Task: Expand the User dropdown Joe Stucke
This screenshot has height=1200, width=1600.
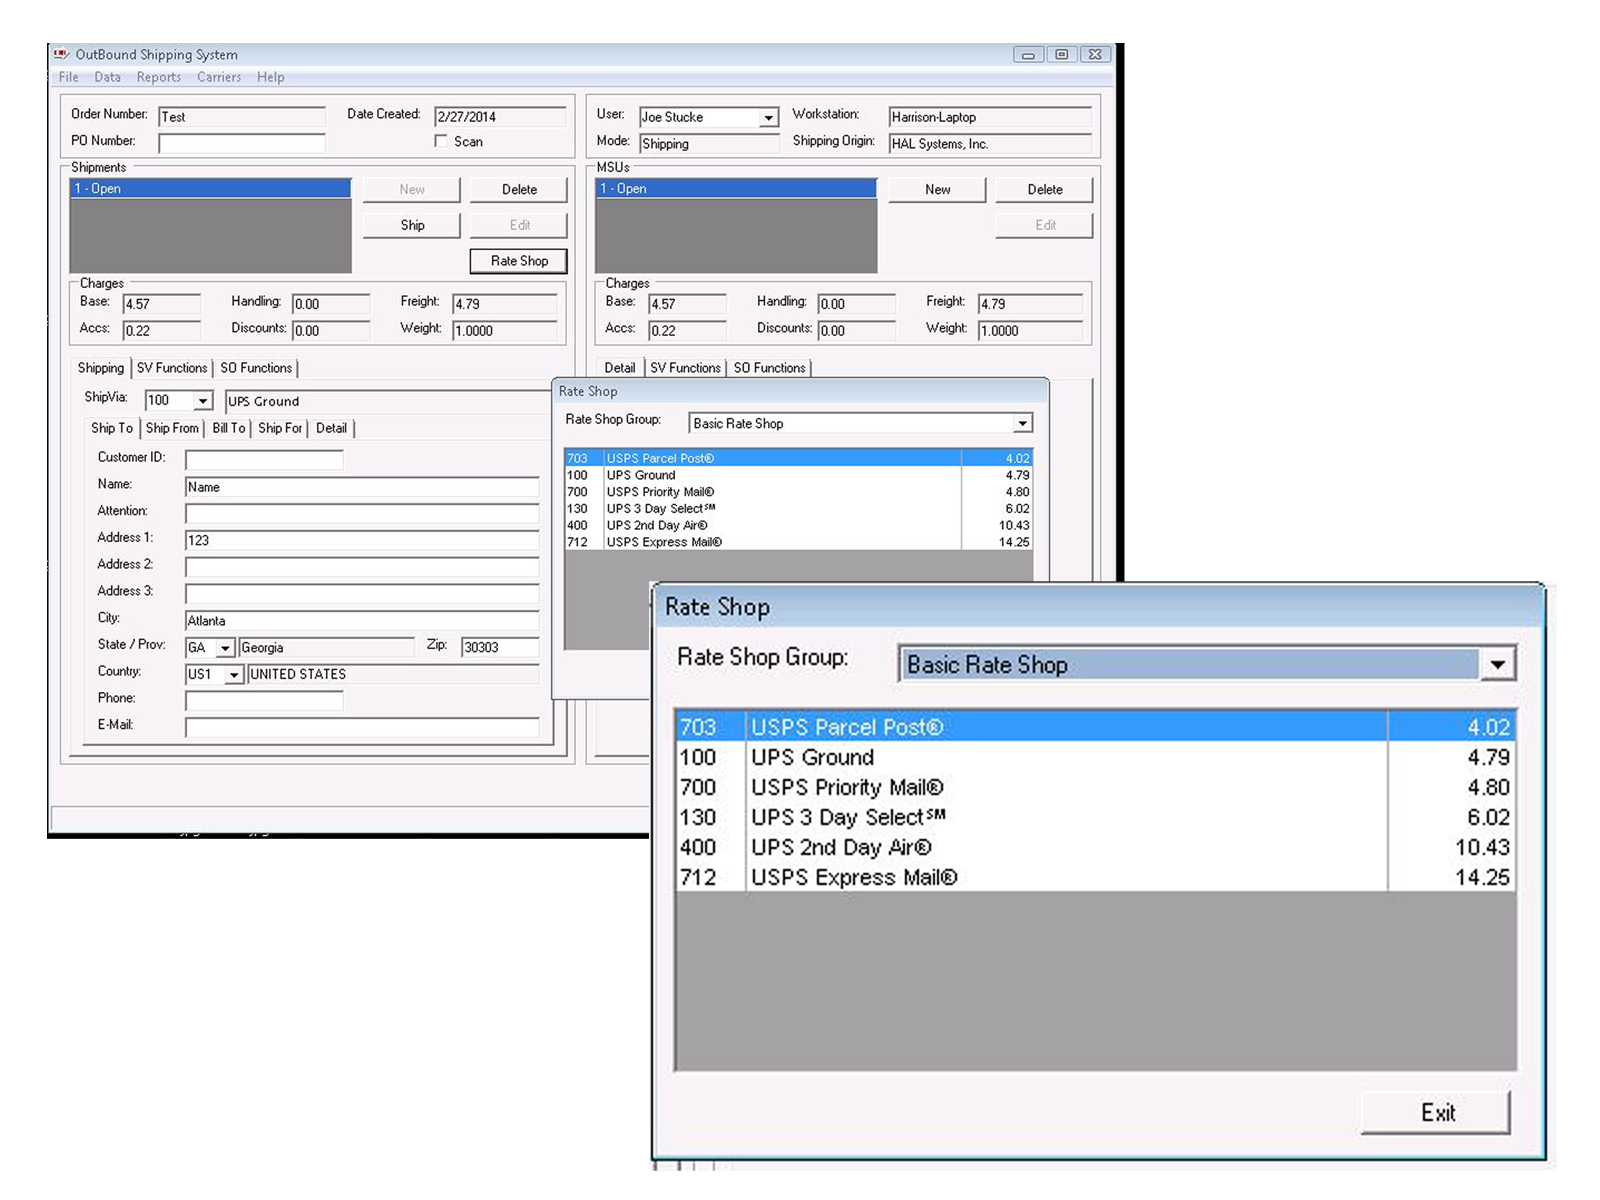Action: [768, 118]
